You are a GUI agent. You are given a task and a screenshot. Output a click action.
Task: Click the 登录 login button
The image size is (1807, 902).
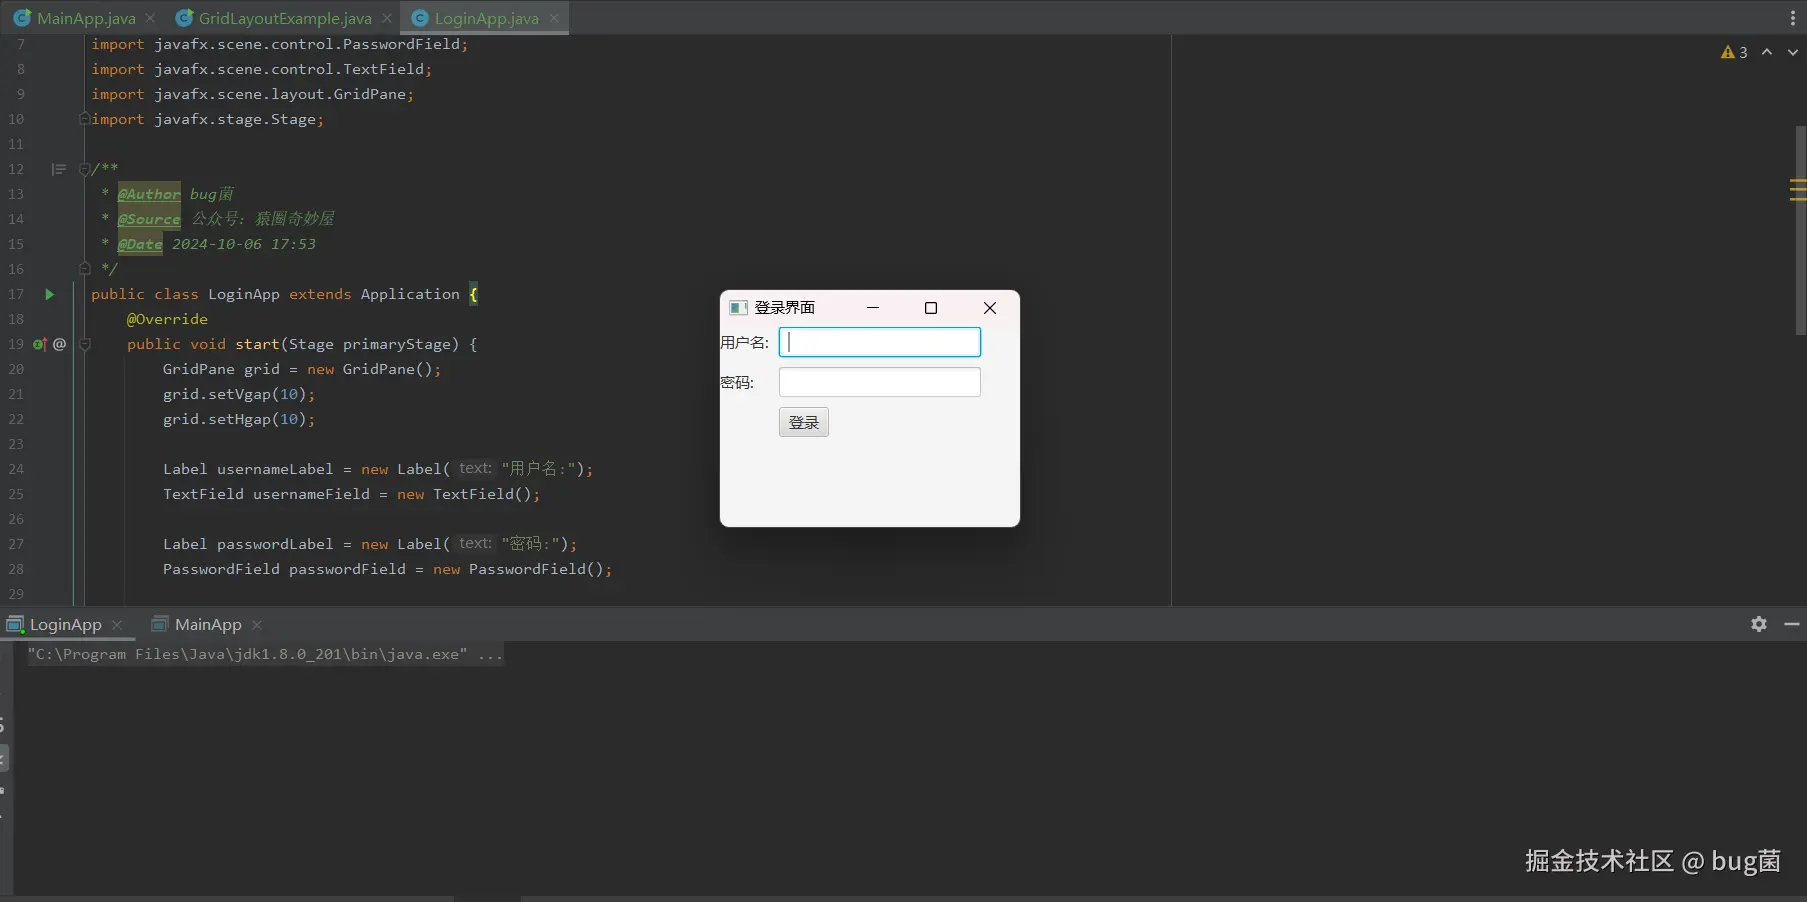(804, 422)
